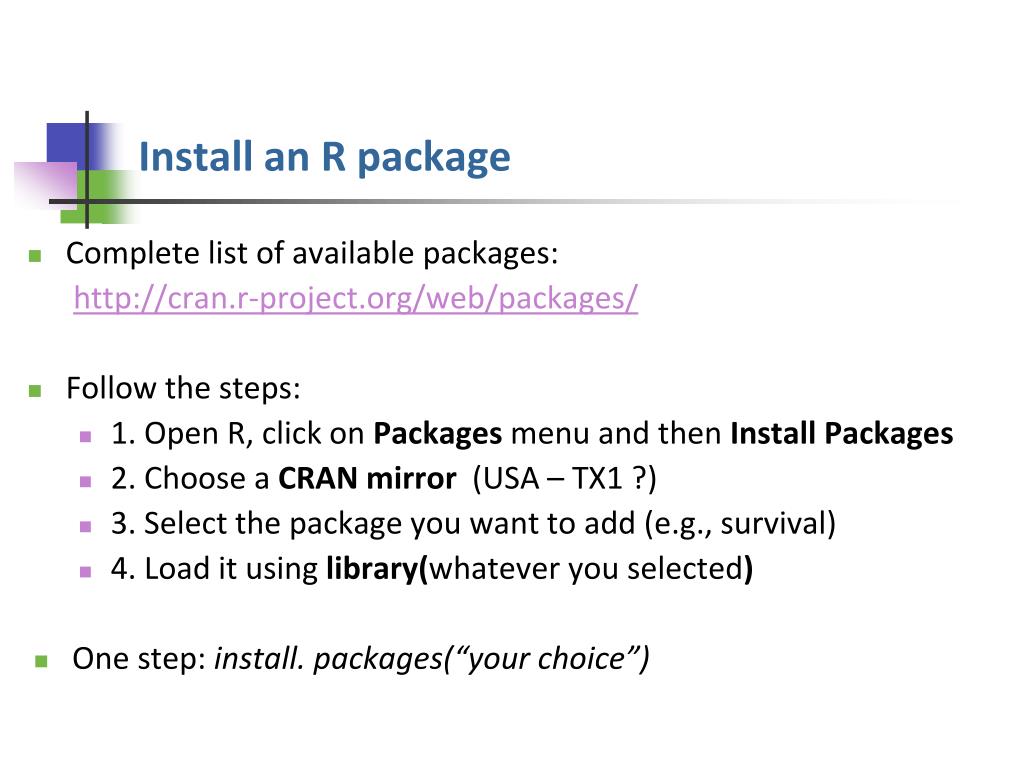Click green bullet beside One step
The height and width of the screenshot is (768, 1024).
41,662
